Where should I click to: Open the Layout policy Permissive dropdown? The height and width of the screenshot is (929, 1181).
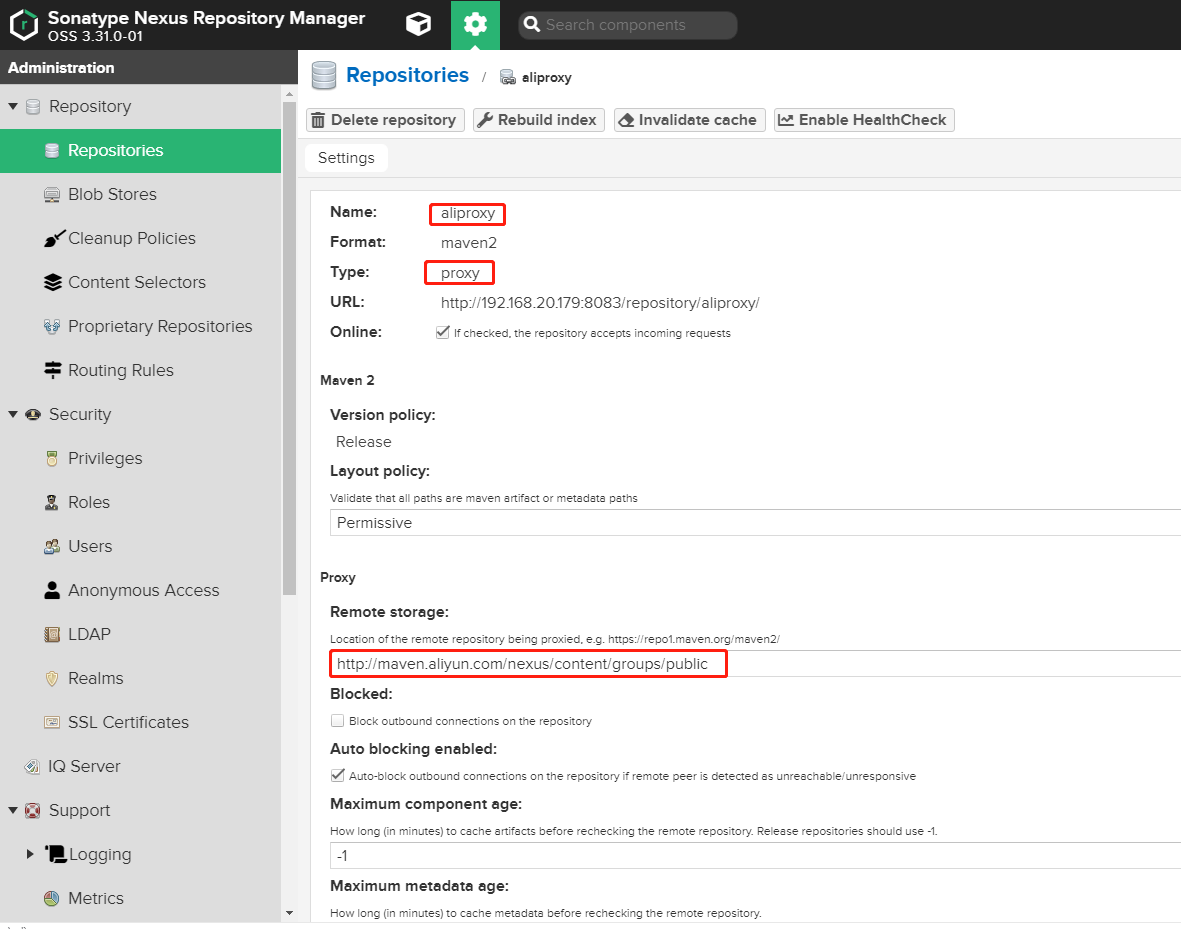click(755, 523)
